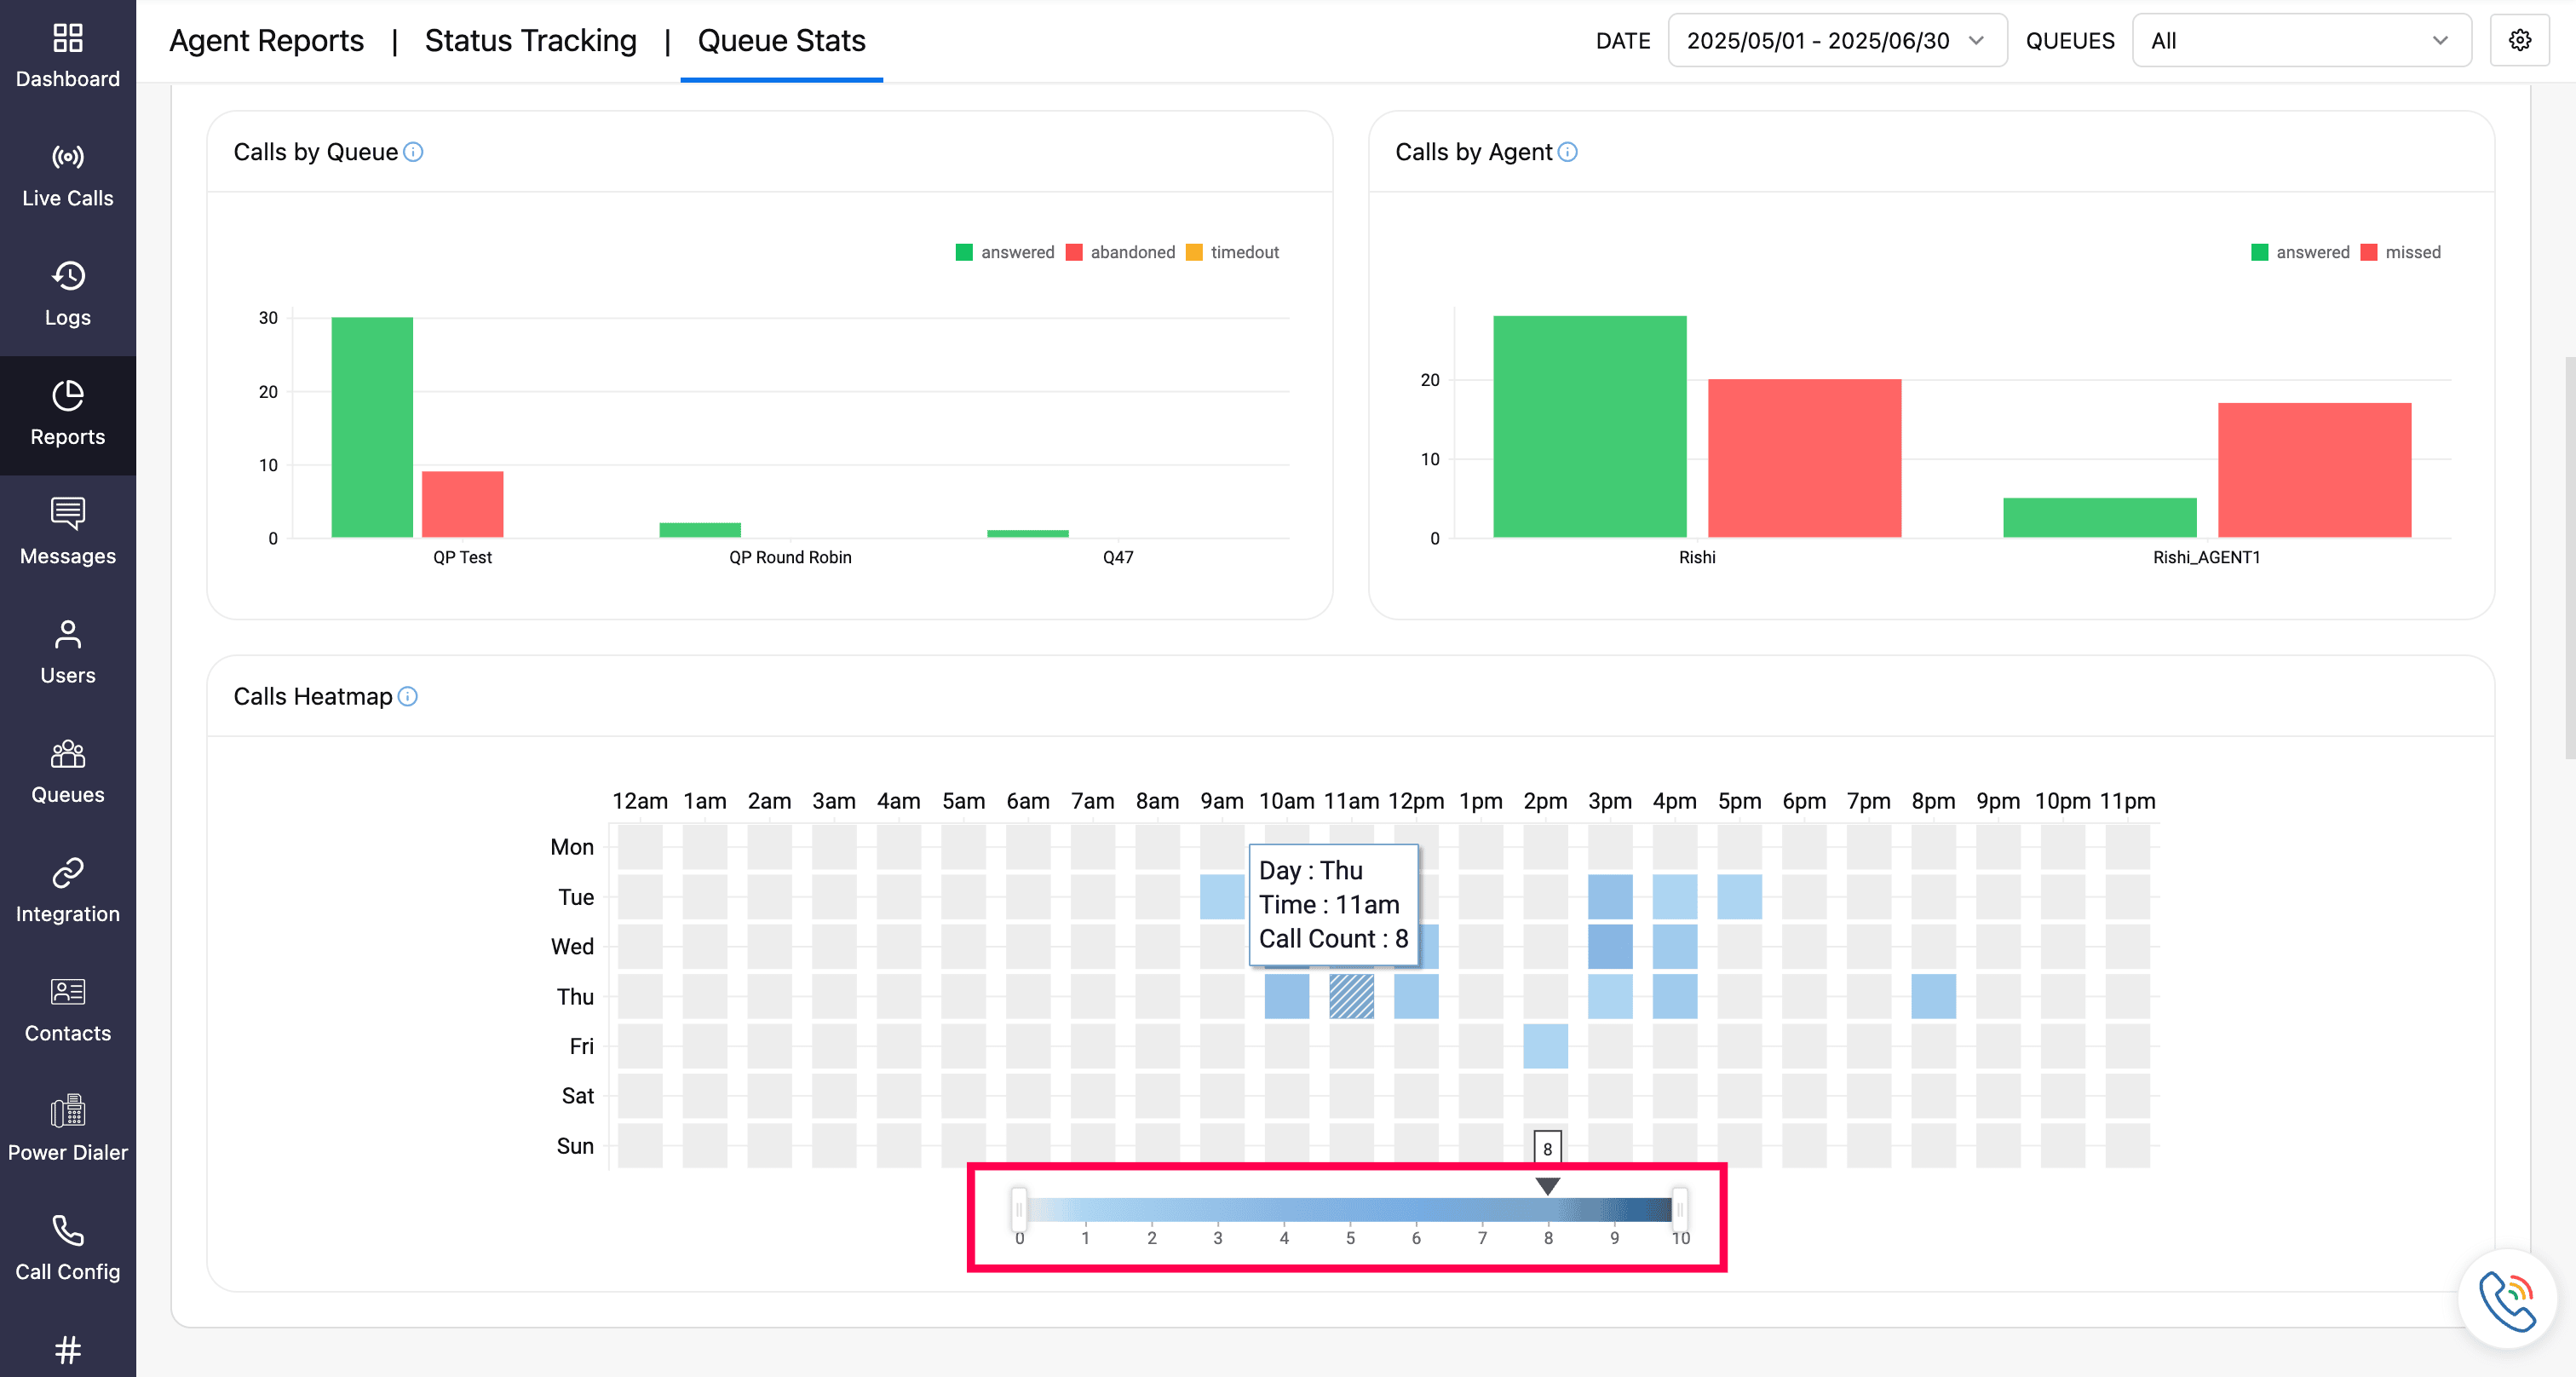Open Messages from the sidebar

(67, 532)
